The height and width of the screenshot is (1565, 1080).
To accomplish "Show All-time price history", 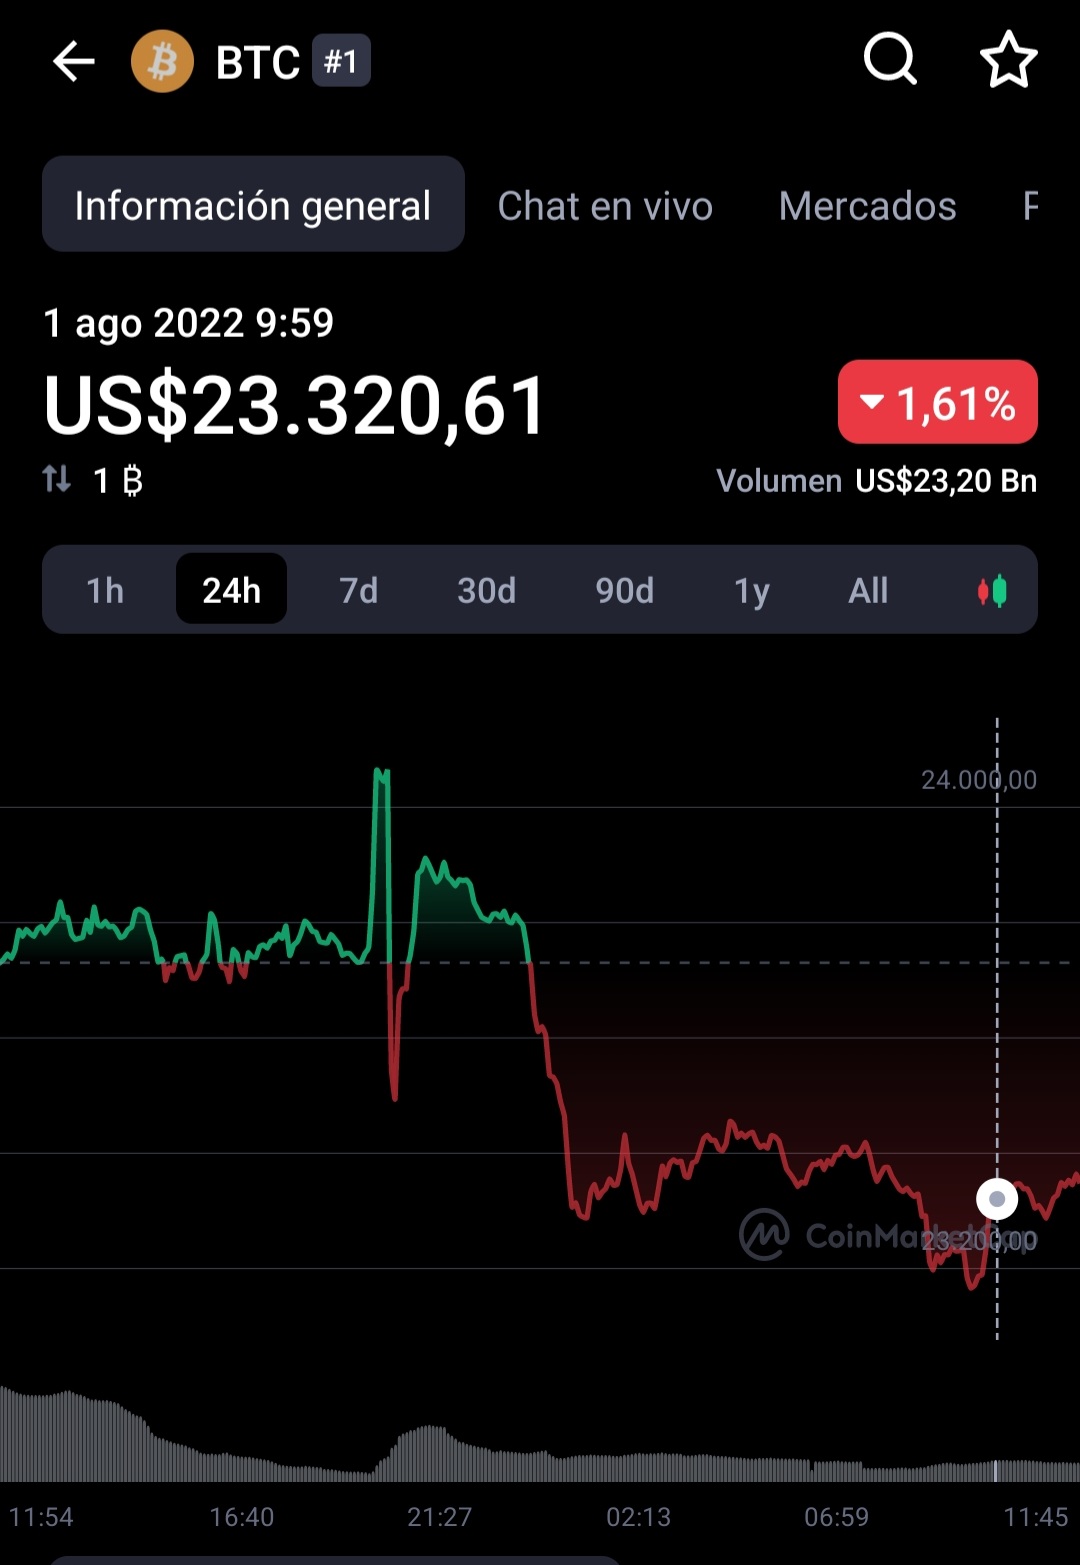I will 868,590.
